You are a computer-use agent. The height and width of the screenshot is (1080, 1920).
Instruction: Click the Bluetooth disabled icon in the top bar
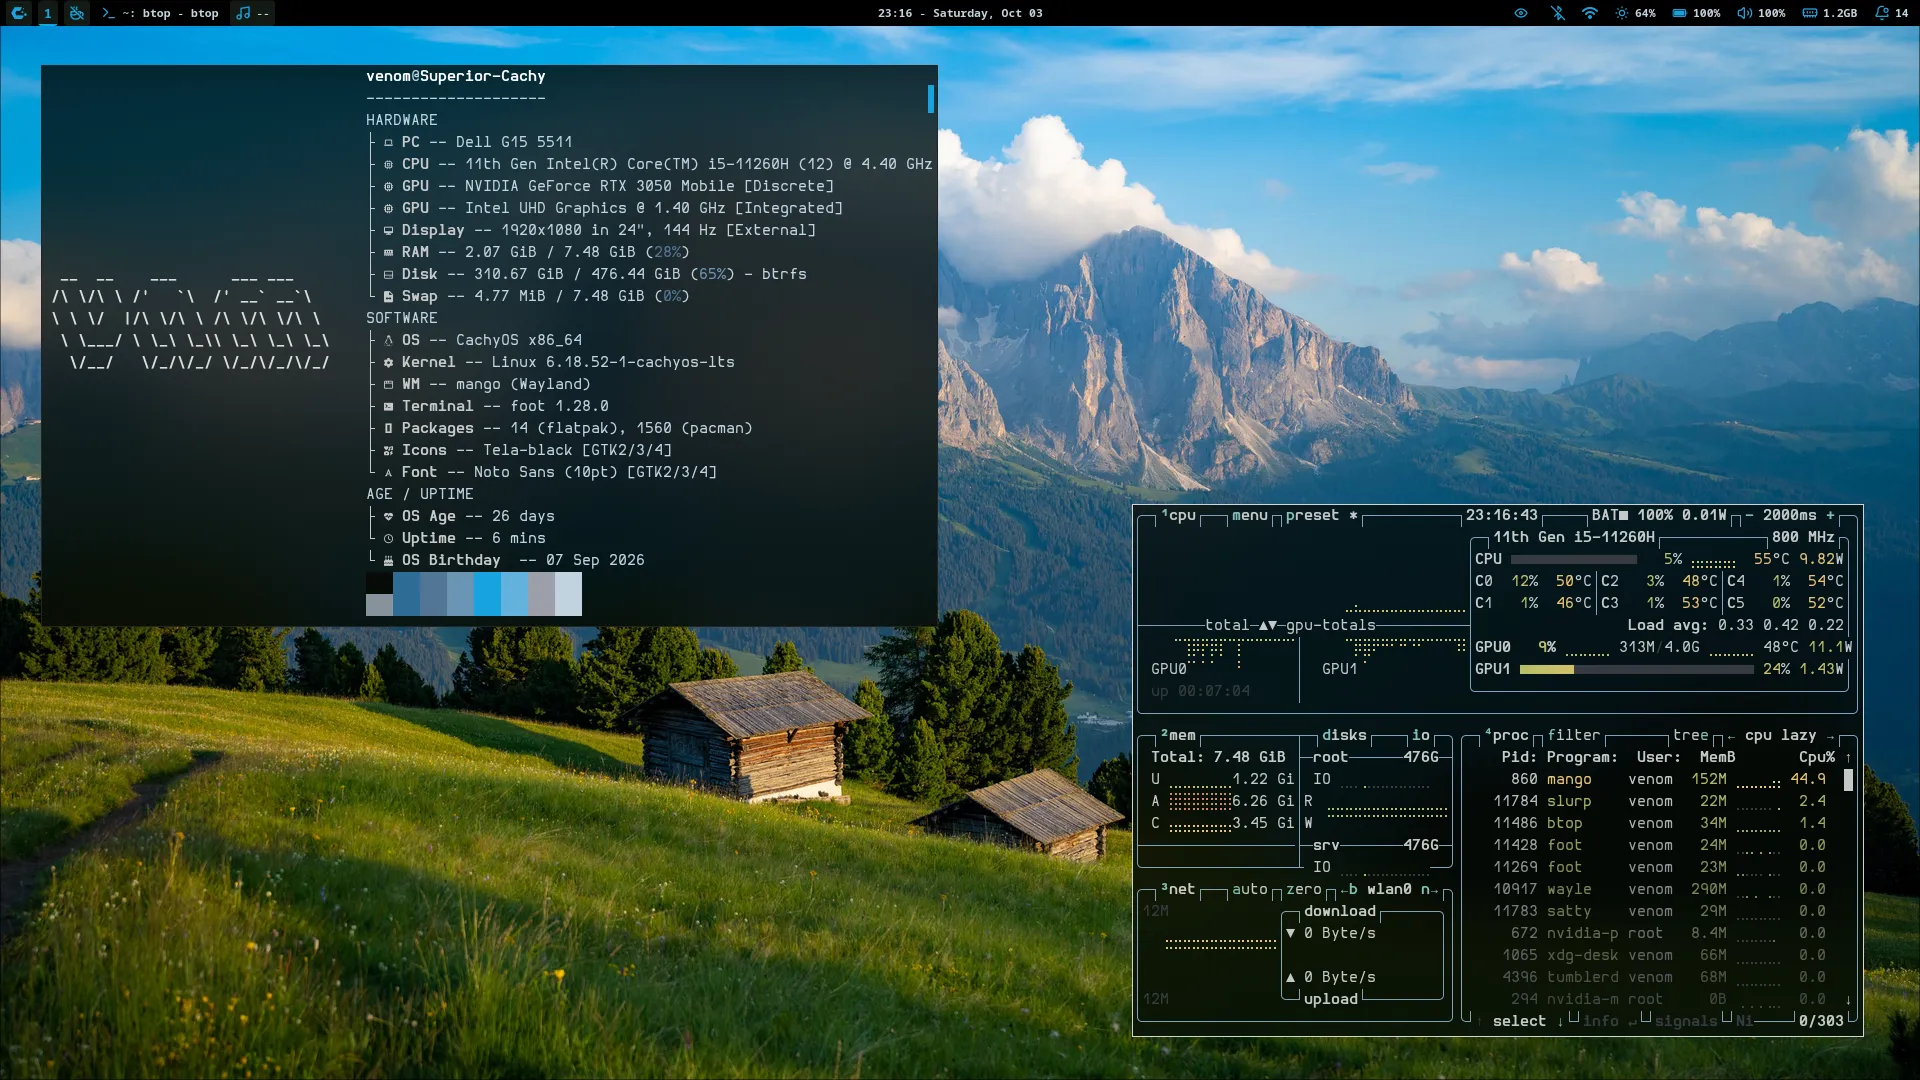tap(1557, 13)
